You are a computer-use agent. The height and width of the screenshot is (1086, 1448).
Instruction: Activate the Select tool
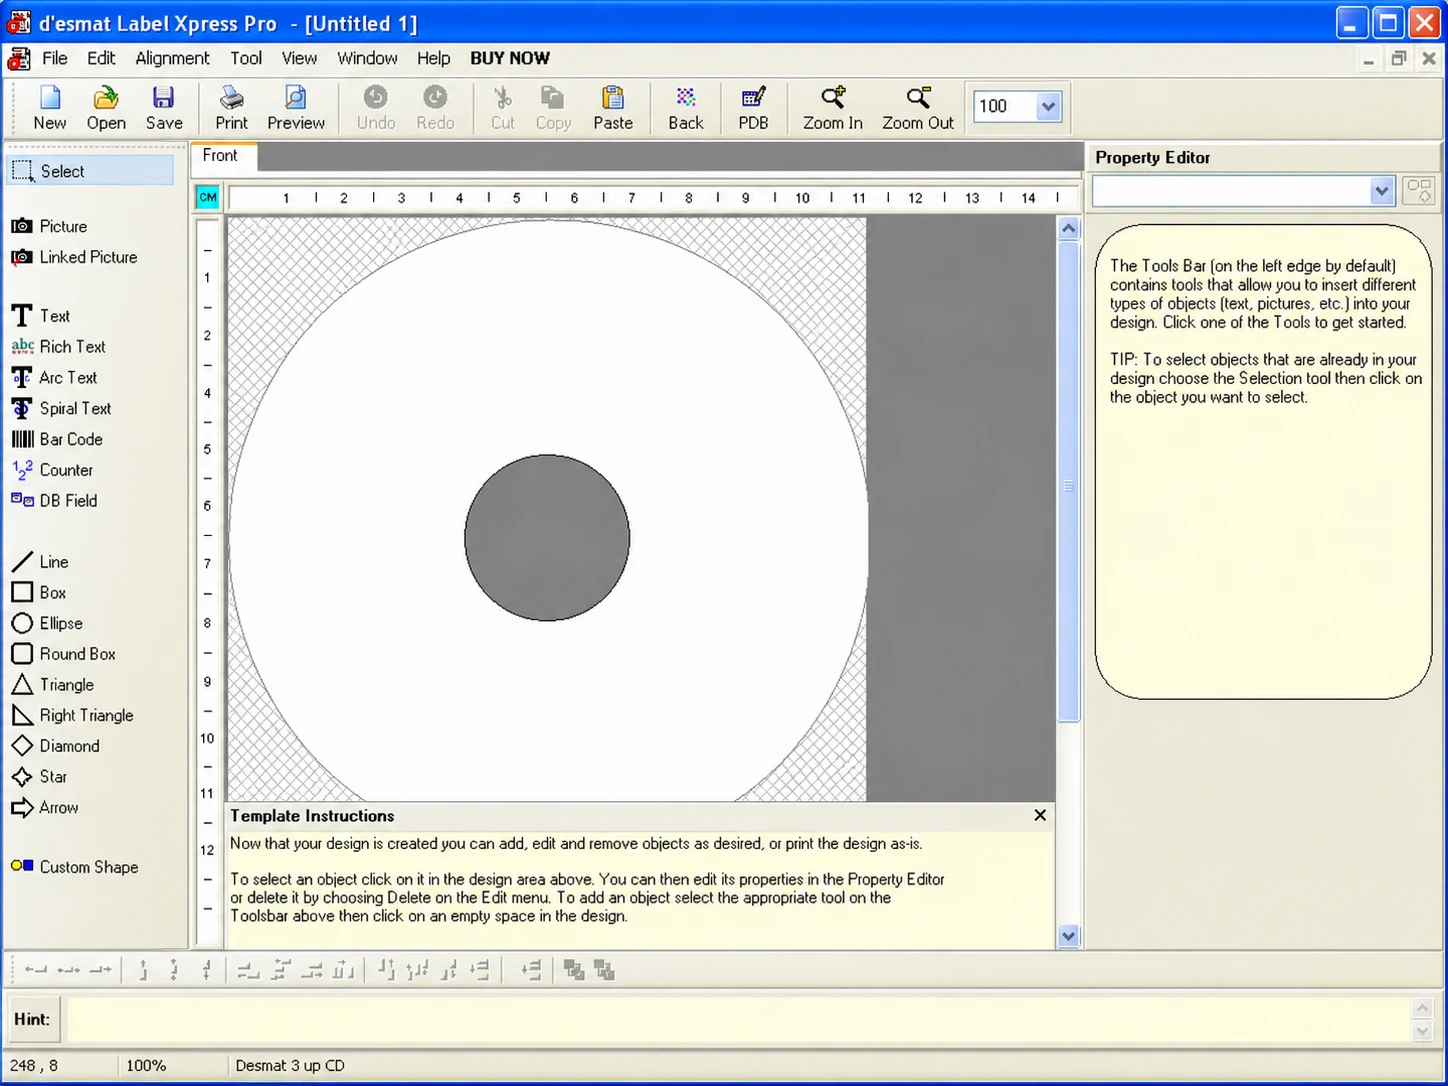pos(91,171)
